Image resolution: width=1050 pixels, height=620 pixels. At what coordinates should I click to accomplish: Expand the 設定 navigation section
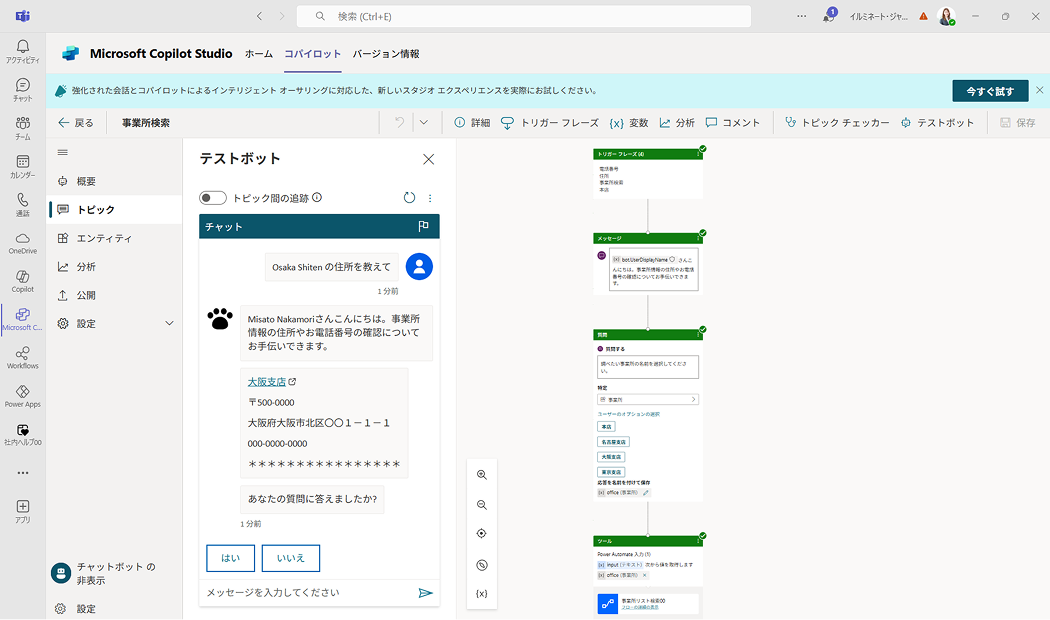[169, 323]
